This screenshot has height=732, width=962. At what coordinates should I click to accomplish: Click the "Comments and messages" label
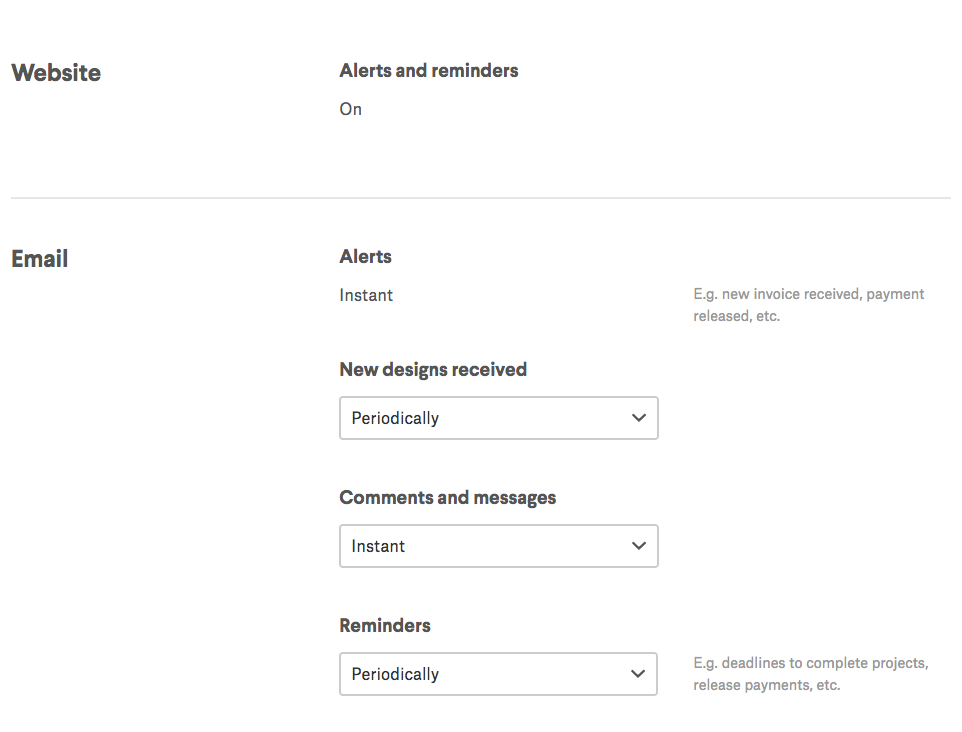[448, 498]
